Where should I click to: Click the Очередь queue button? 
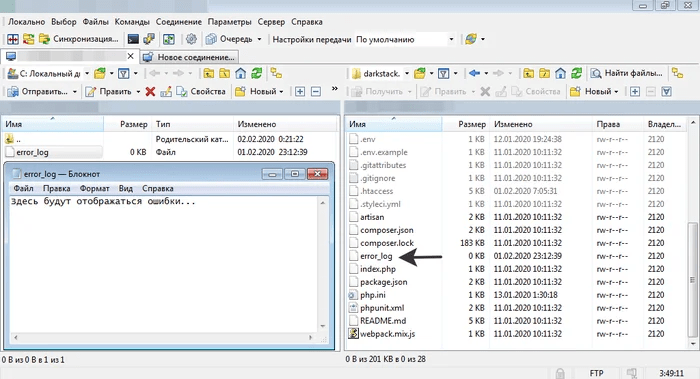click(x=229, y=39)
